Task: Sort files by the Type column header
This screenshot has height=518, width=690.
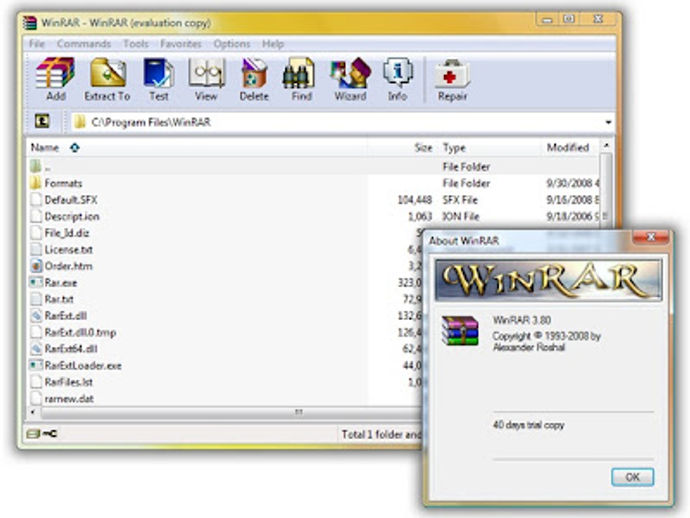Action: coord(454,147)
